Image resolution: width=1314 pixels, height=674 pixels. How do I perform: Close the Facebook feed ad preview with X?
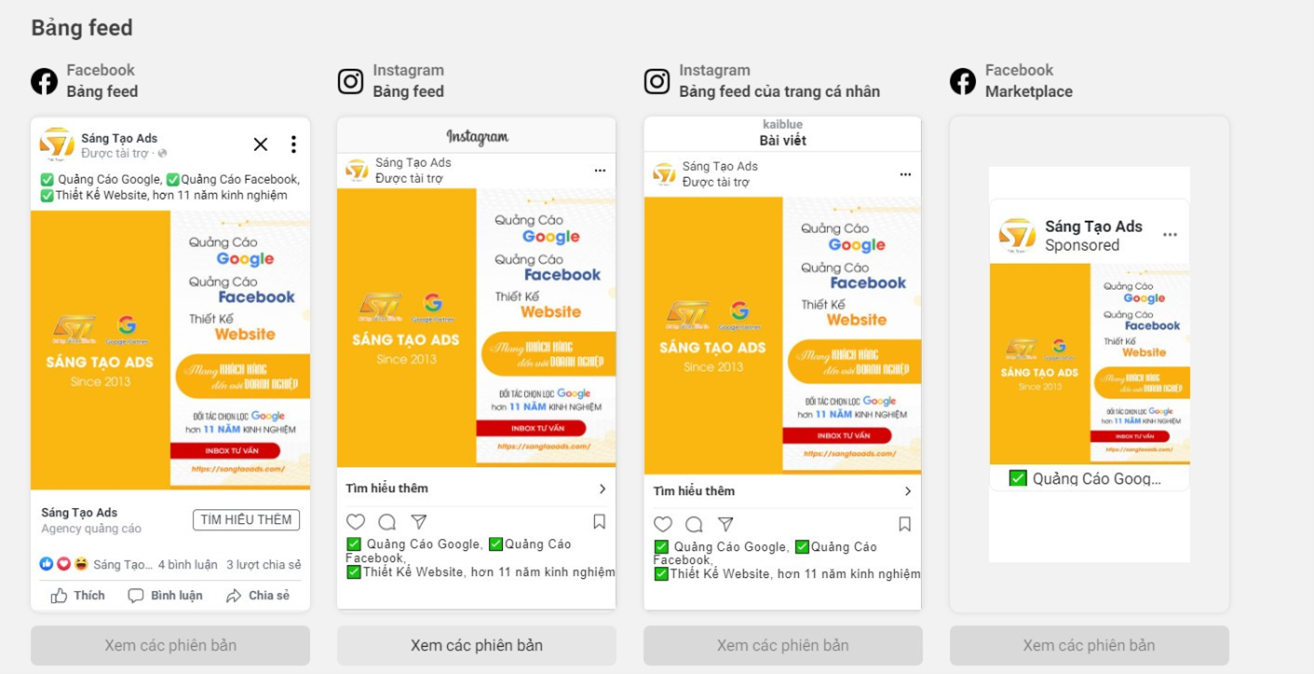tap(261, 145)
